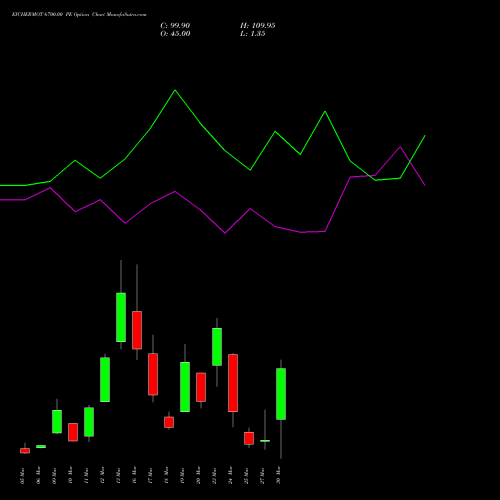
Task: Click the 17 Mar date label
Action: pos(150,475)
